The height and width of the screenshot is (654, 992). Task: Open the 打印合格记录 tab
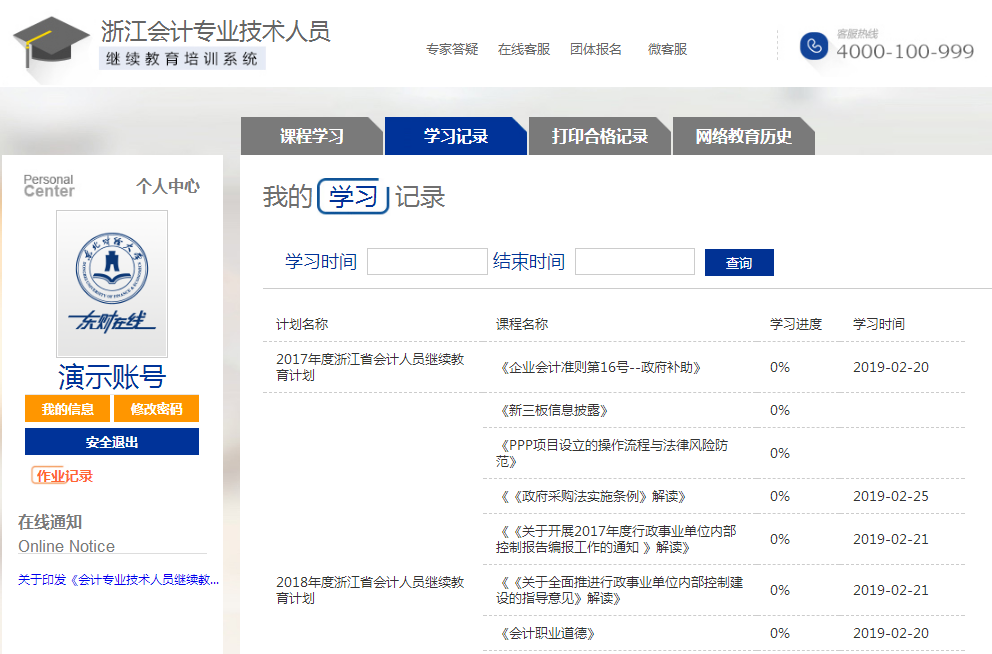coord(600,137)
